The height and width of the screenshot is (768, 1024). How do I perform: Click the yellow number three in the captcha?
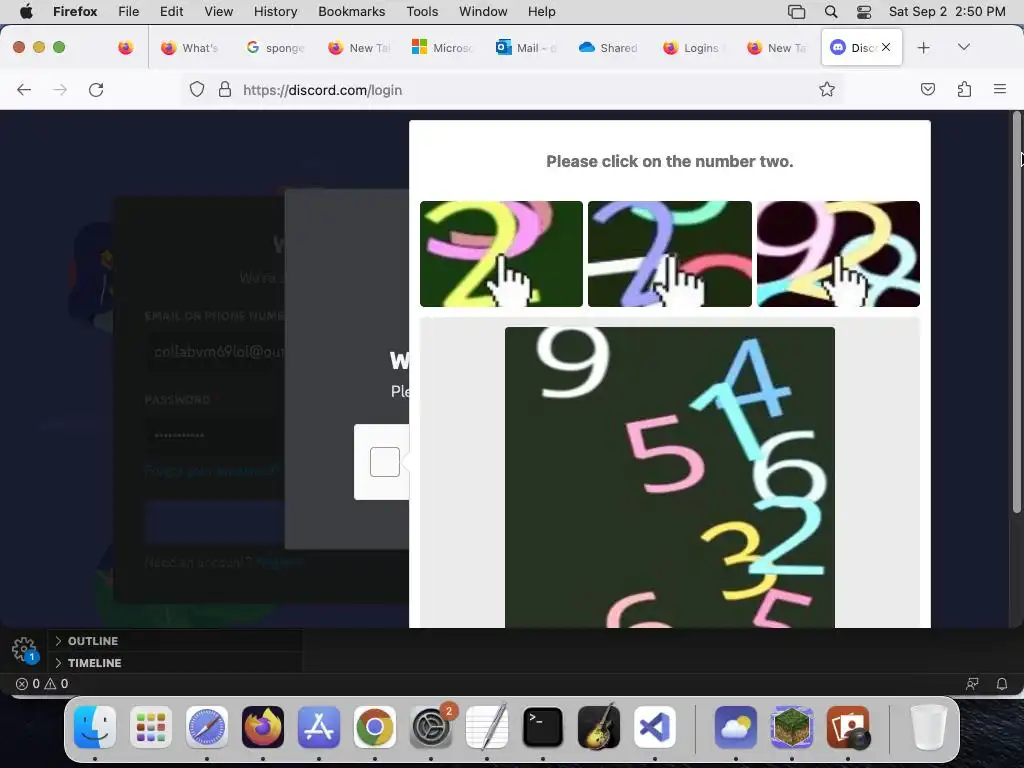point(738,560)
